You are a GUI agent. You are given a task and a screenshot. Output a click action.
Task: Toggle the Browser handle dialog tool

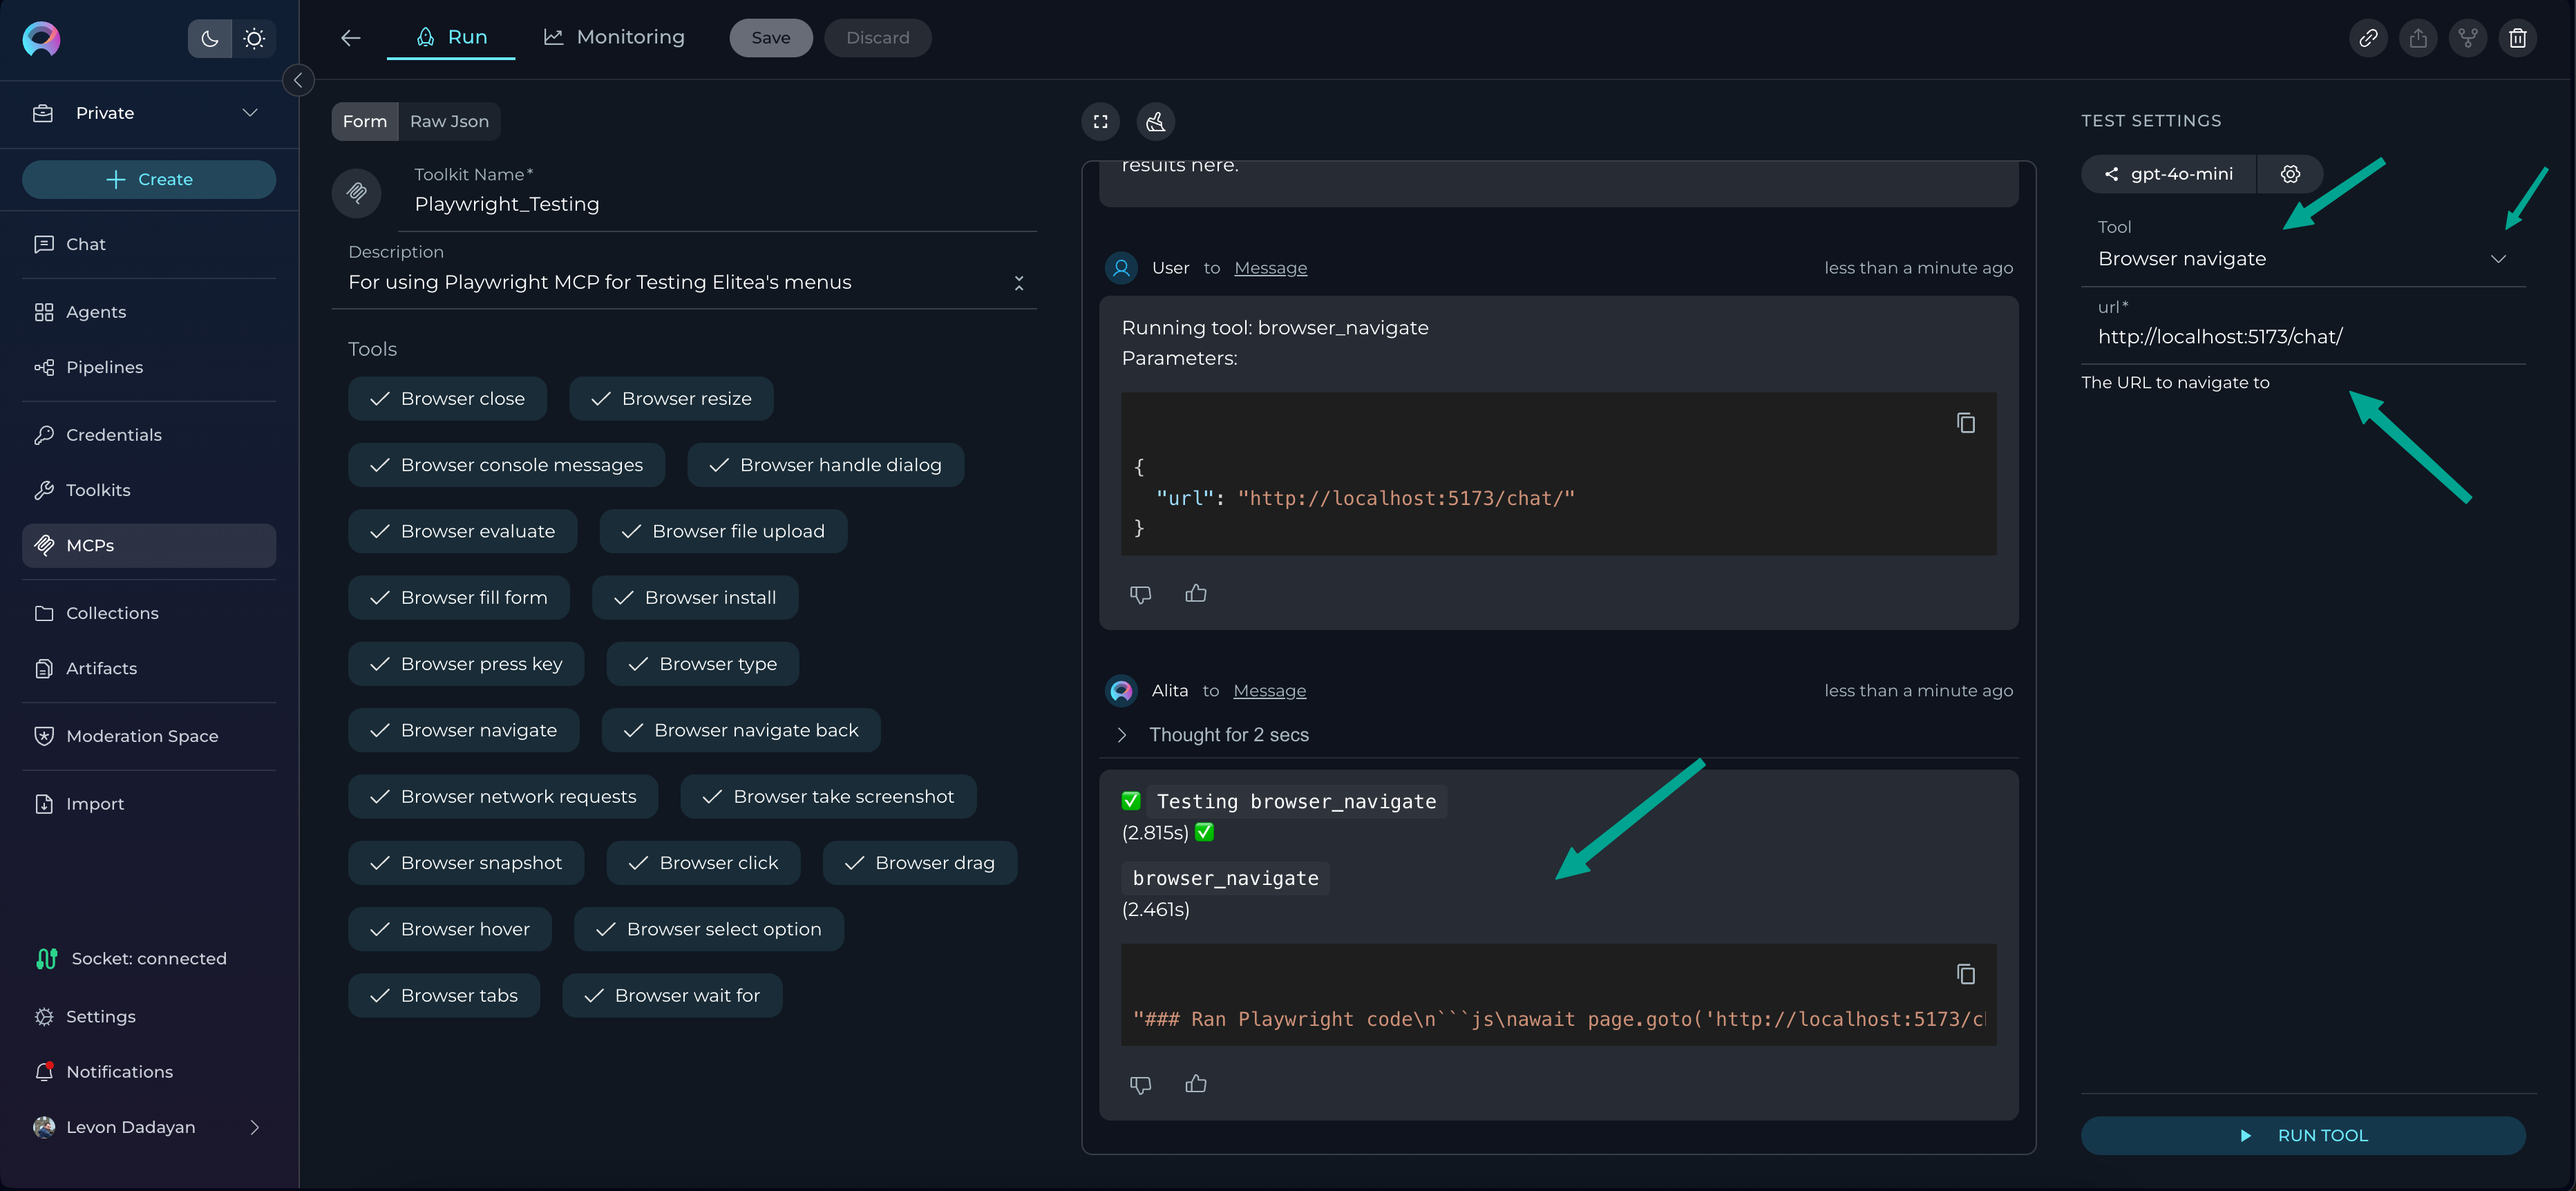pyautogui.click(x=825, y=465)
